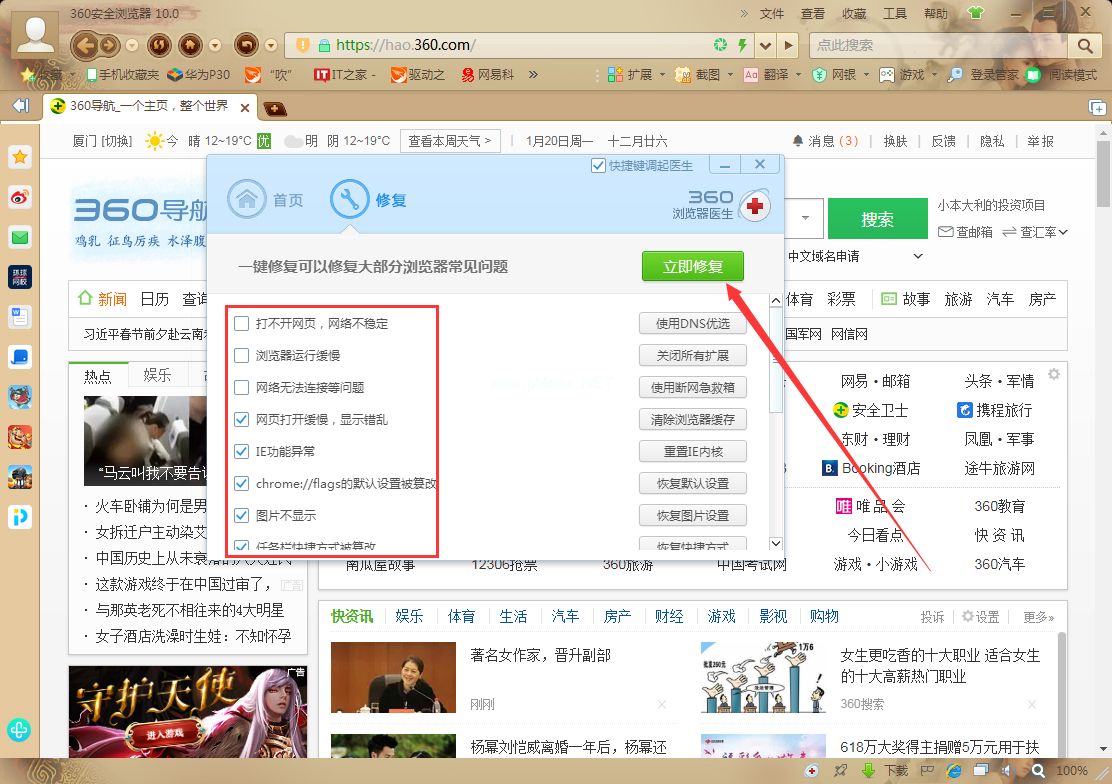Launch the 翻译 translate tool
Viewport: 1112px width, 784px height.
(x=778, y=75)
